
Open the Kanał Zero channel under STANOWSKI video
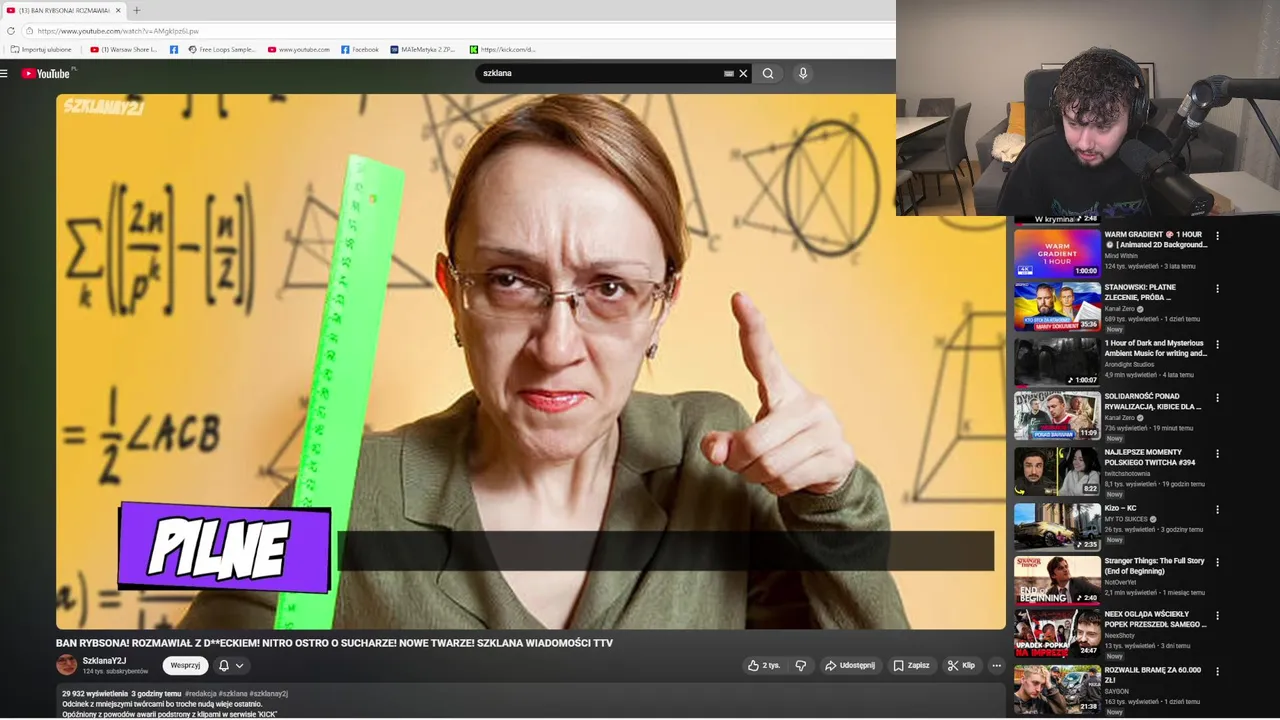point(1119,309)
